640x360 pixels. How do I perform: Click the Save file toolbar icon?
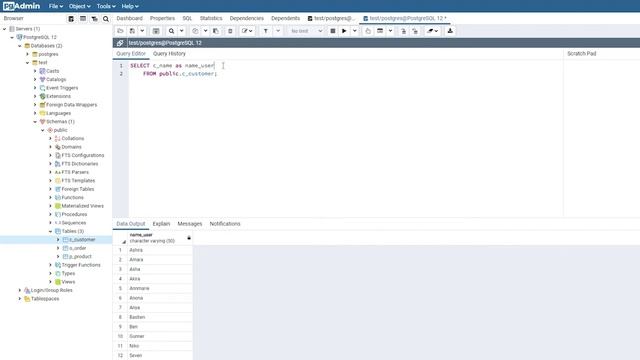[132, 31]
